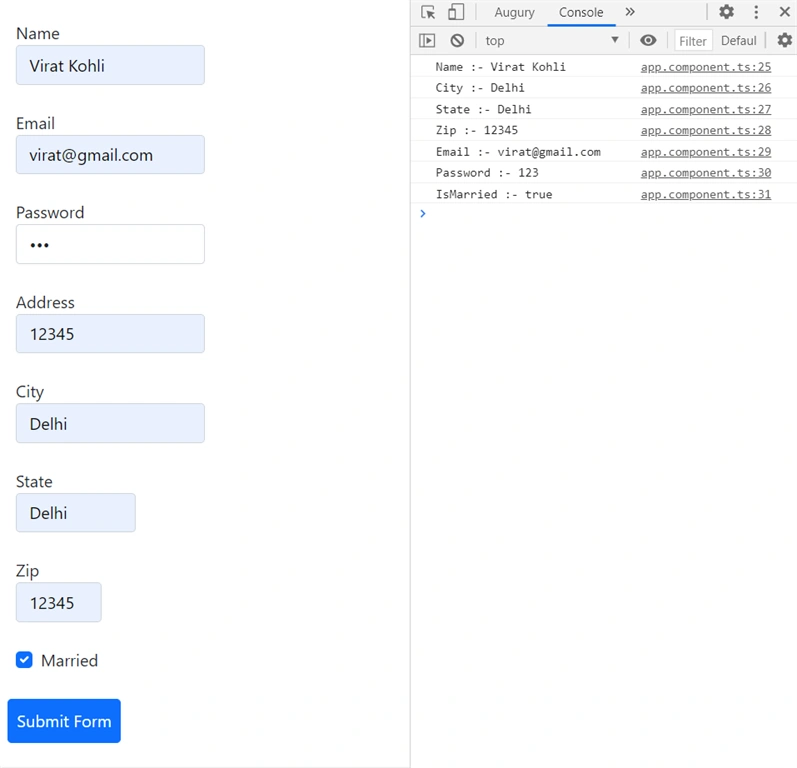
Task: Click the console prompt arrow
Action: pos(423,213)
